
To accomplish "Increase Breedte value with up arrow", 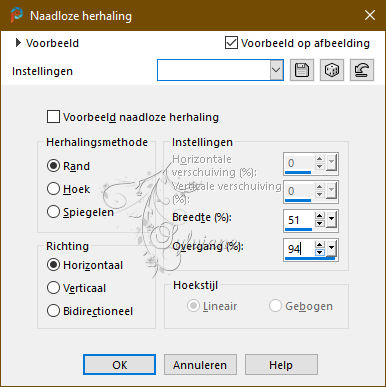I will [320, 216].
